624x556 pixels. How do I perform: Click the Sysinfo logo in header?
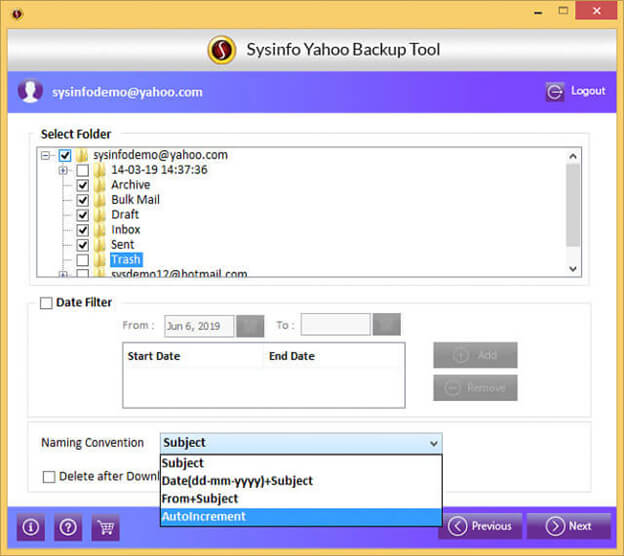click(x=222, y=50)
